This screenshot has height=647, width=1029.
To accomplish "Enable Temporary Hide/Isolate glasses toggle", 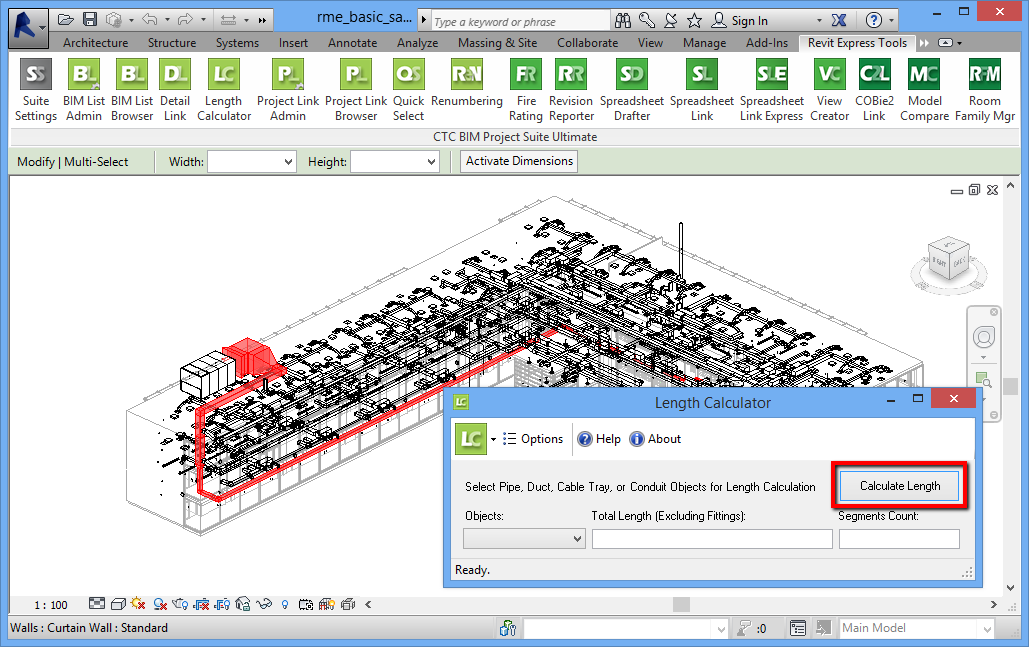I will click(x=263, y=603).
